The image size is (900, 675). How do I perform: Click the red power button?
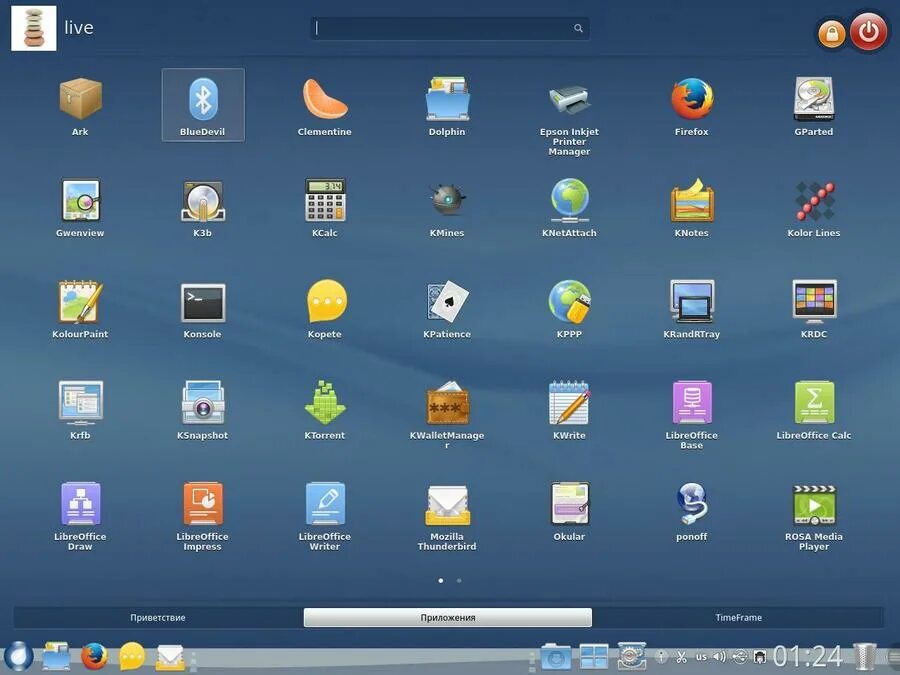pos(868,32)
